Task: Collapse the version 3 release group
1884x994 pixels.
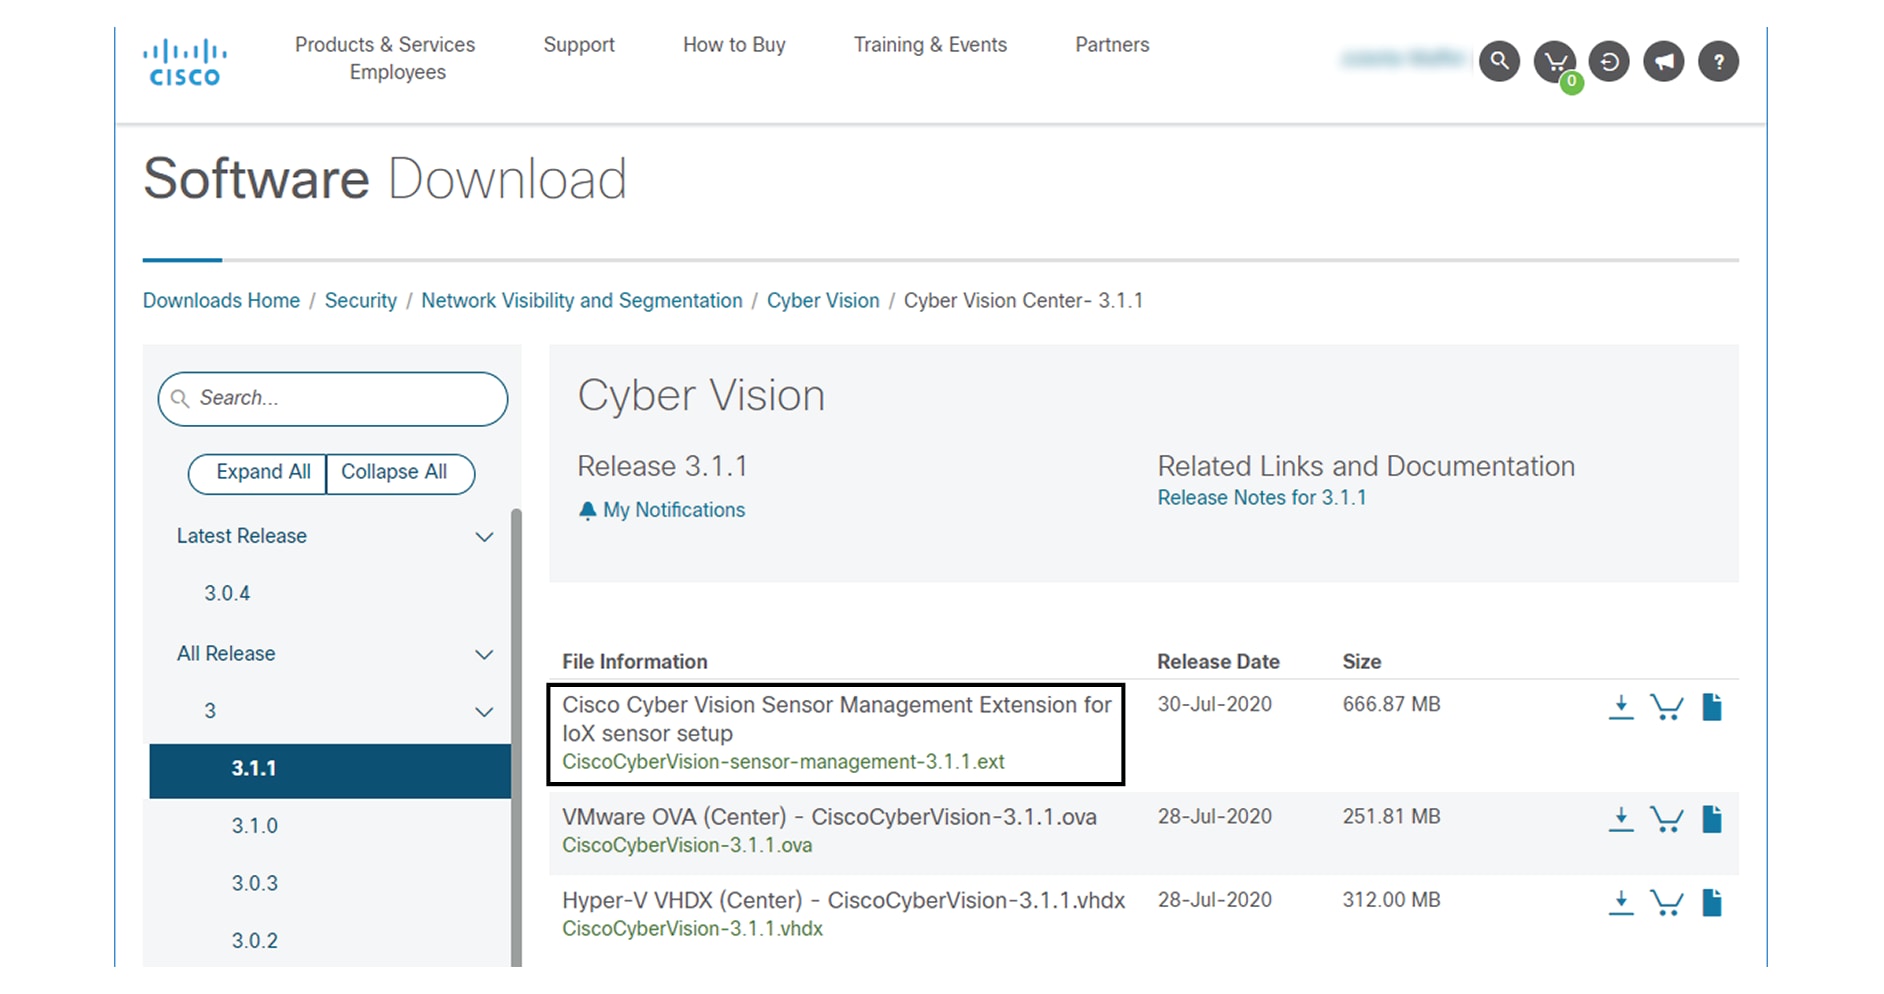Action: pos(485,712)
